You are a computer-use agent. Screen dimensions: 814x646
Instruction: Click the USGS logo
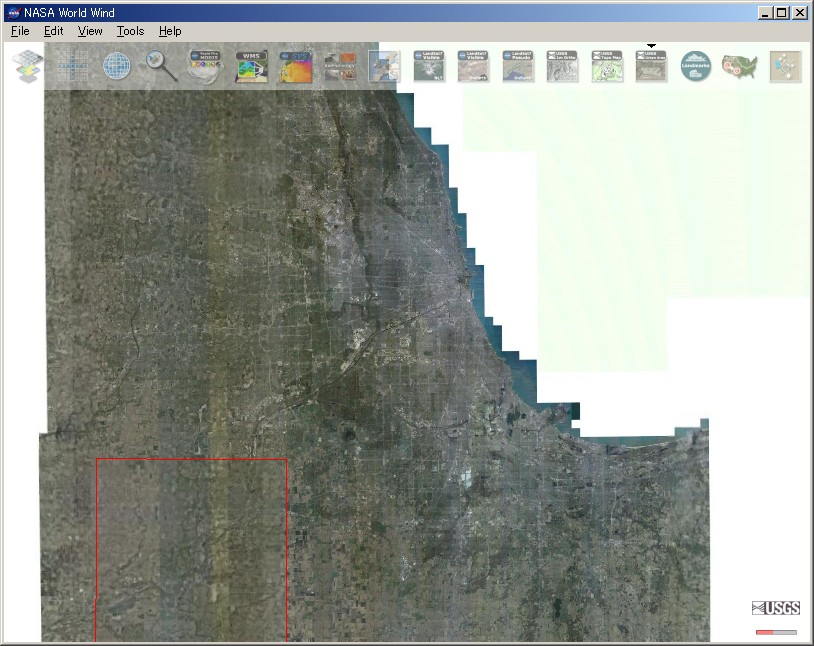[774, 608]
